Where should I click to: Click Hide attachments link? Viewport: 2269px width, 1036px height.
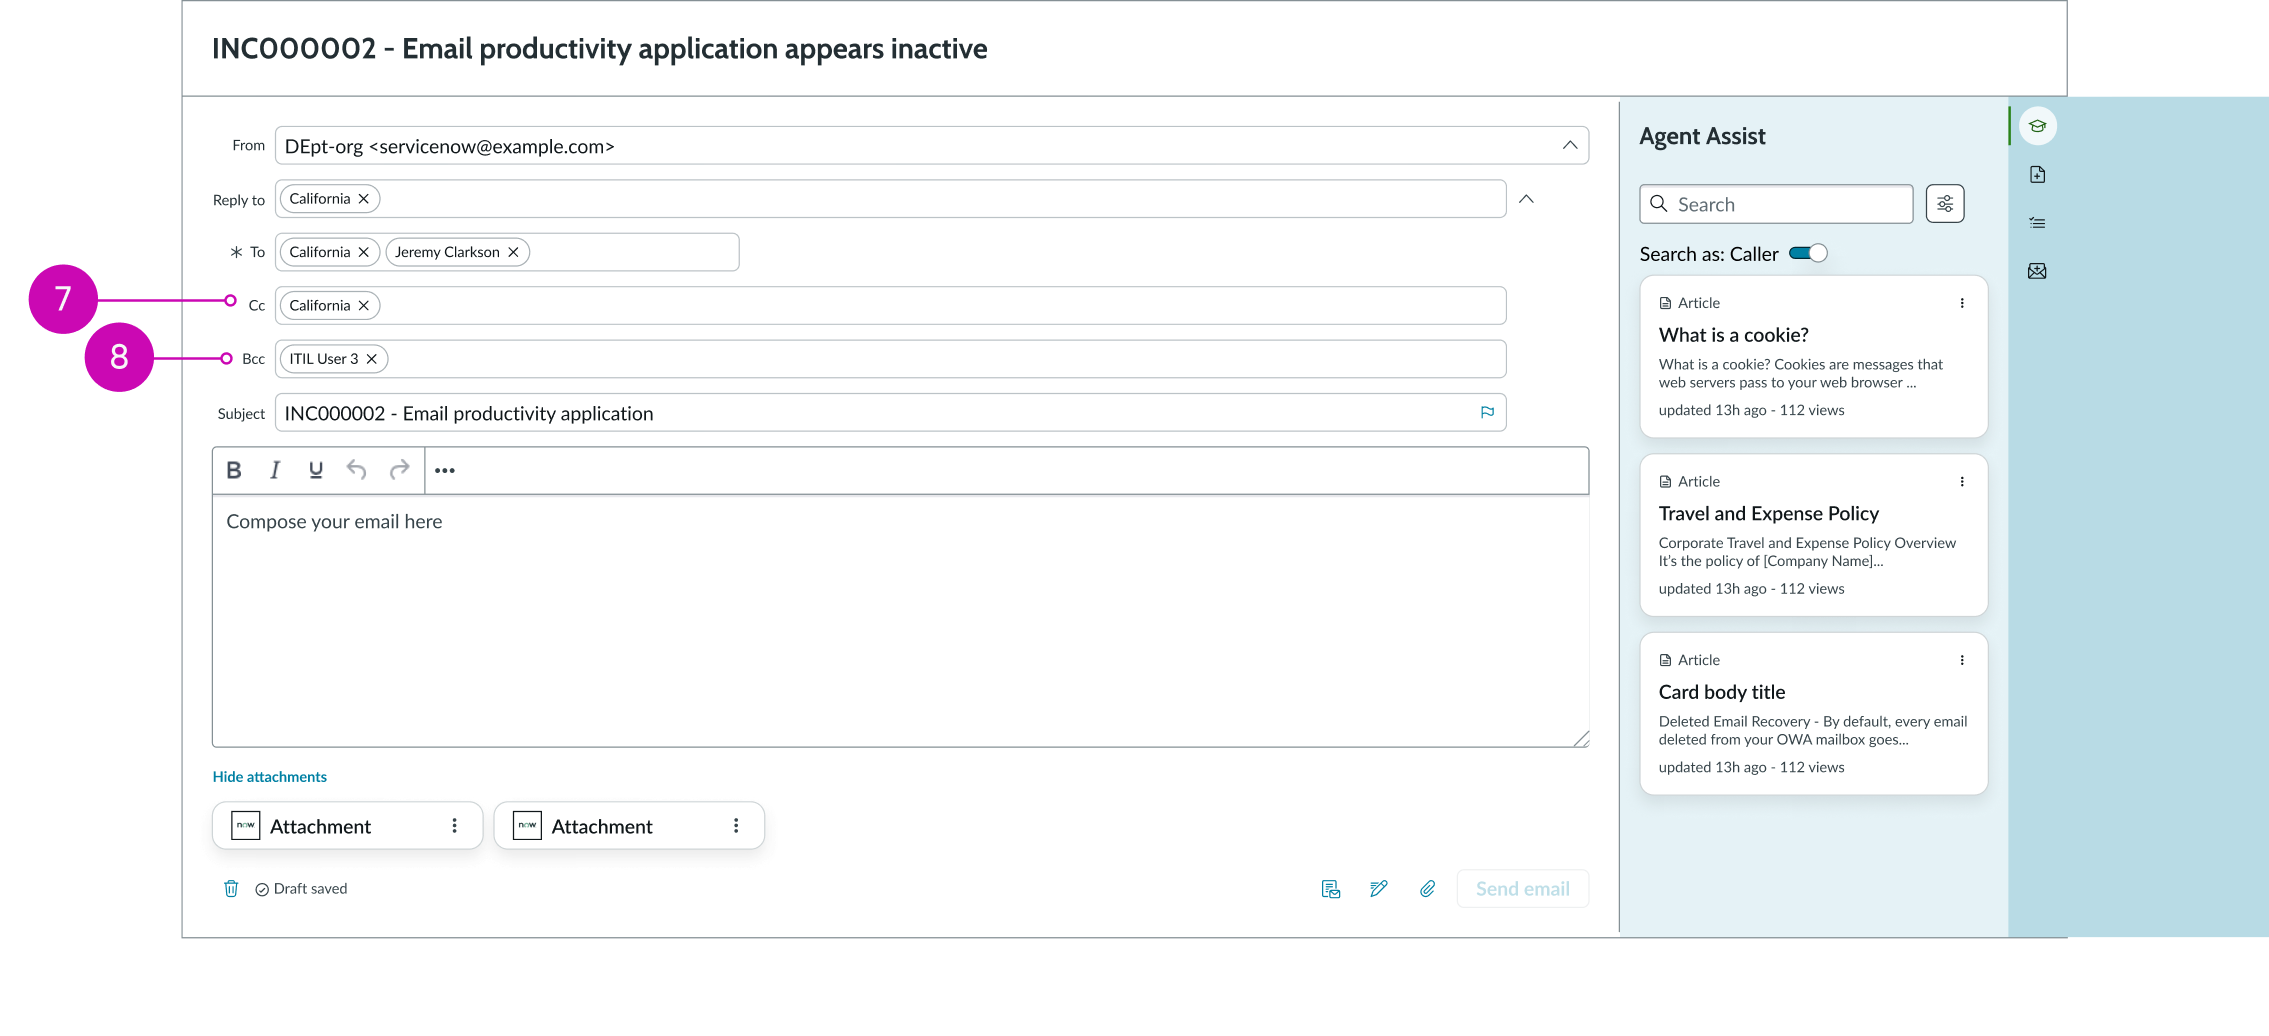(269, 777)
